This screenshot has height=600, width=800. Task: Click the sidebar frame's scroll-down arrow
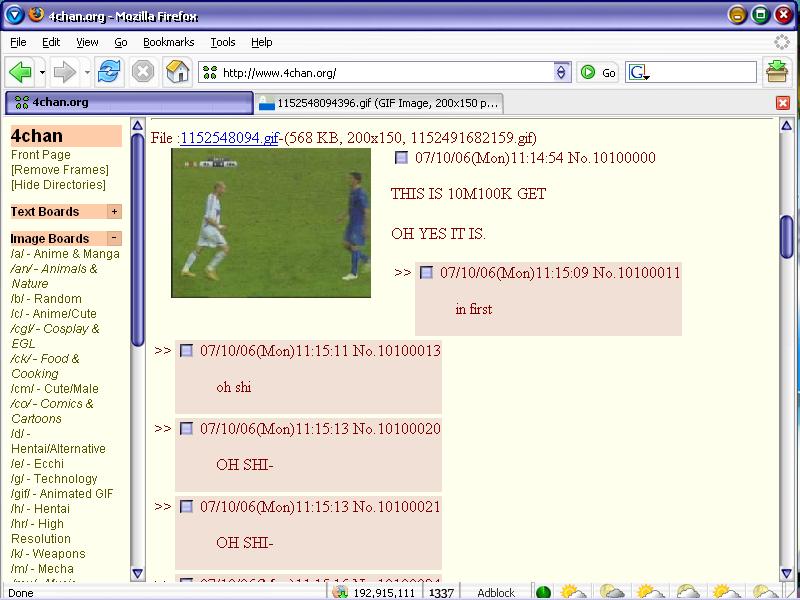pos(137,574)
